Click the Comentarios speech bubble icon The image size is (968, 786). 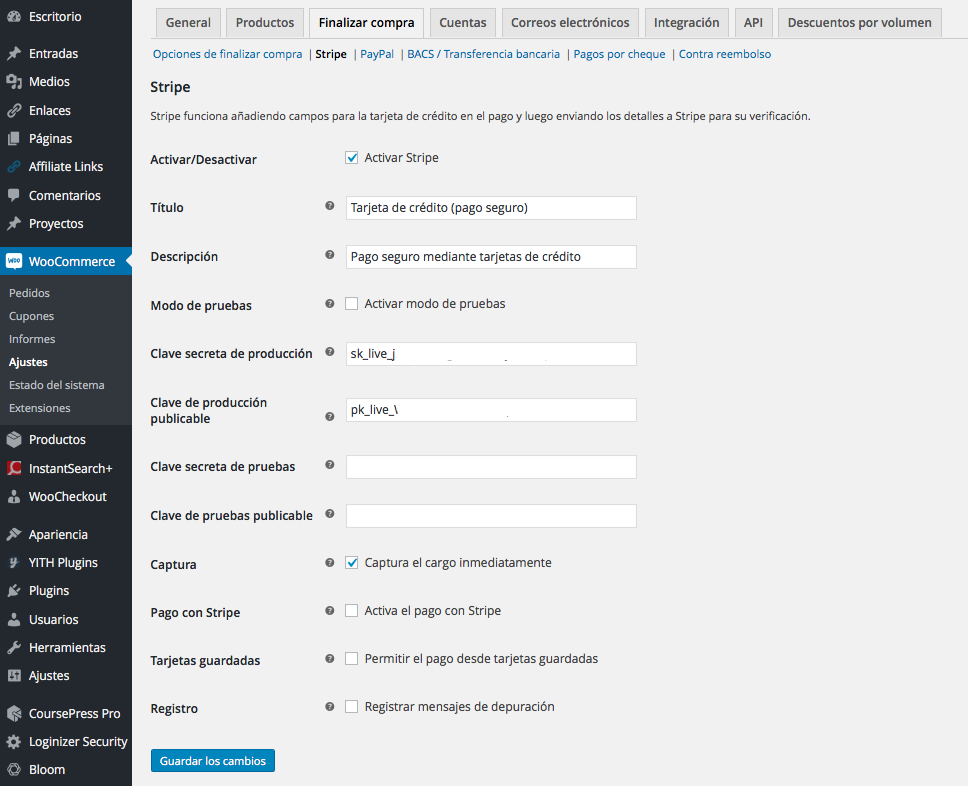(x=14, y=195)
